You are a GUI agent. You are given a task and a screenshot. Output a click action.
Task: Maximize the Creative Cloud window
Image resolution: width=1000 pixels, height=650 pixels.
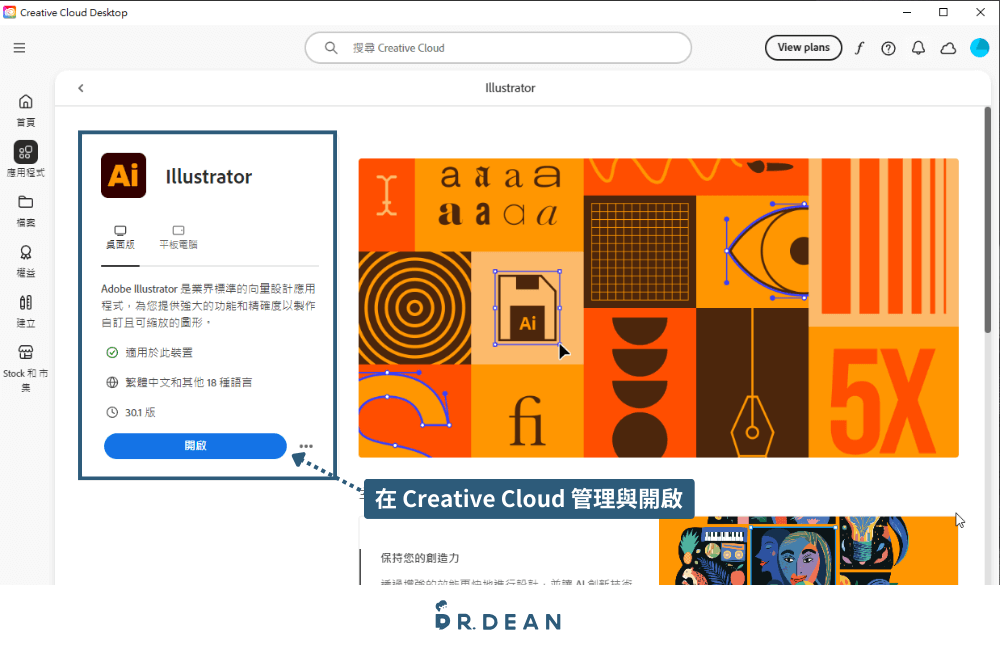[943, 12]
